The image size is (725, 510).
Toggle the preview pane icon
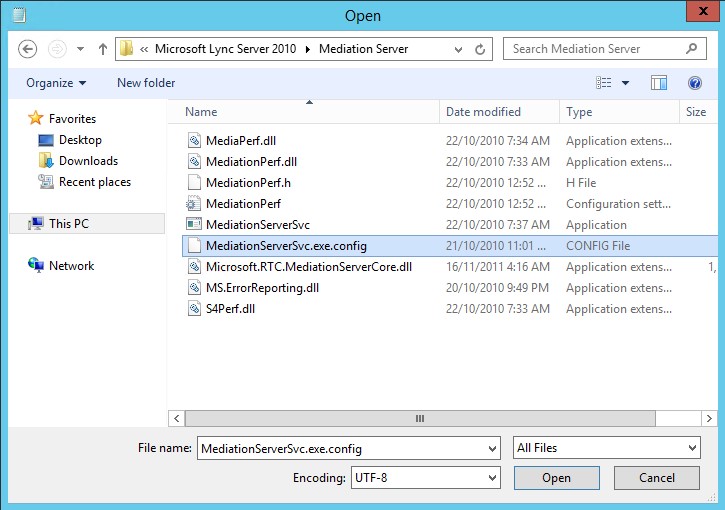tap(659, 83)
